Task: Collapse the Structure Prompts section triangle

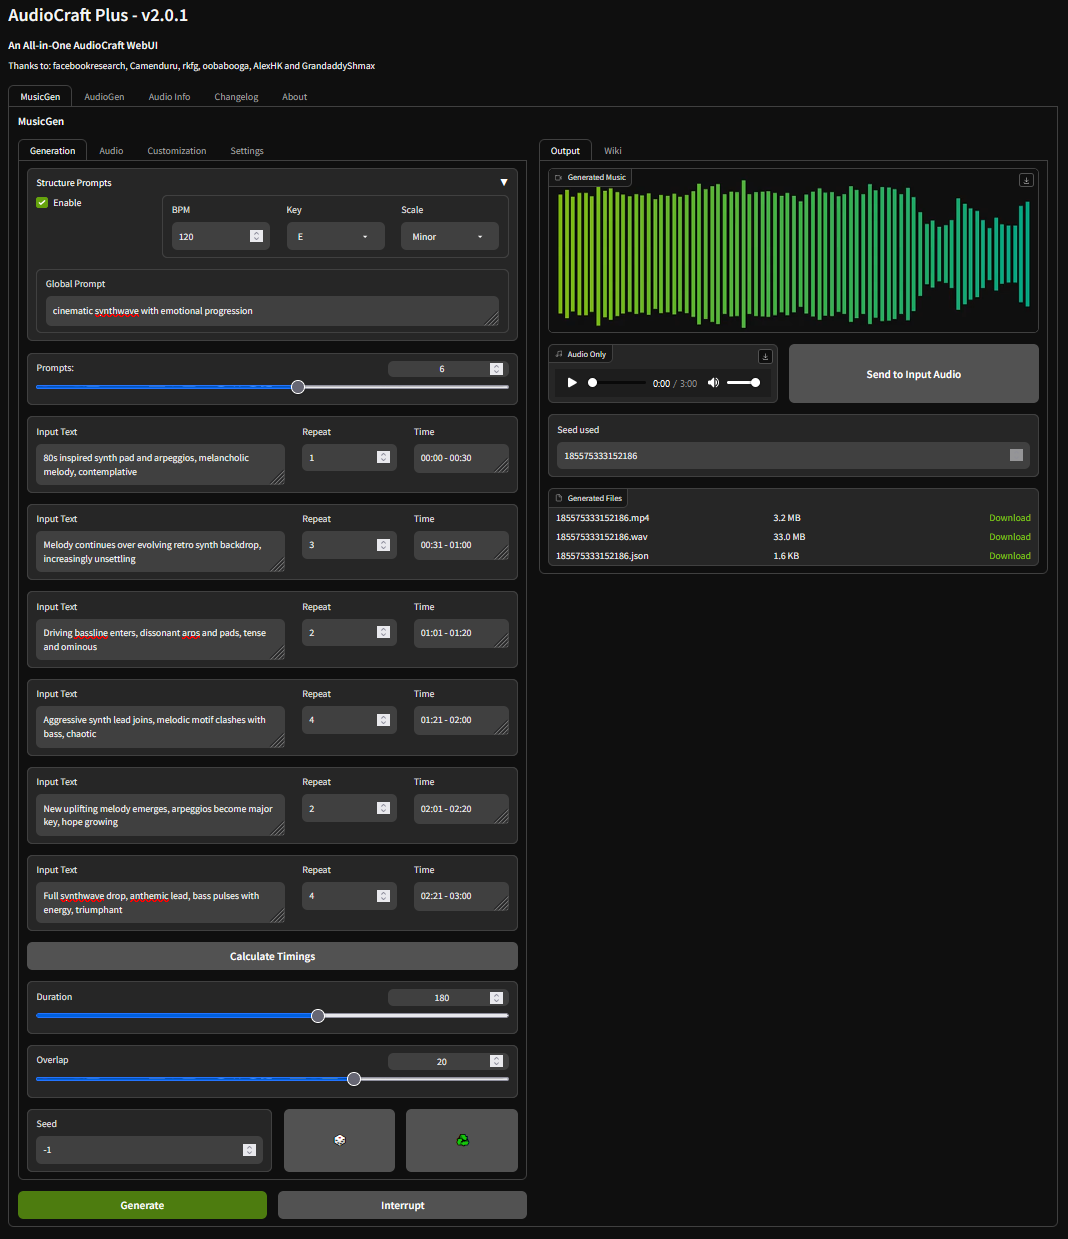Action: [x=504, y=182]
